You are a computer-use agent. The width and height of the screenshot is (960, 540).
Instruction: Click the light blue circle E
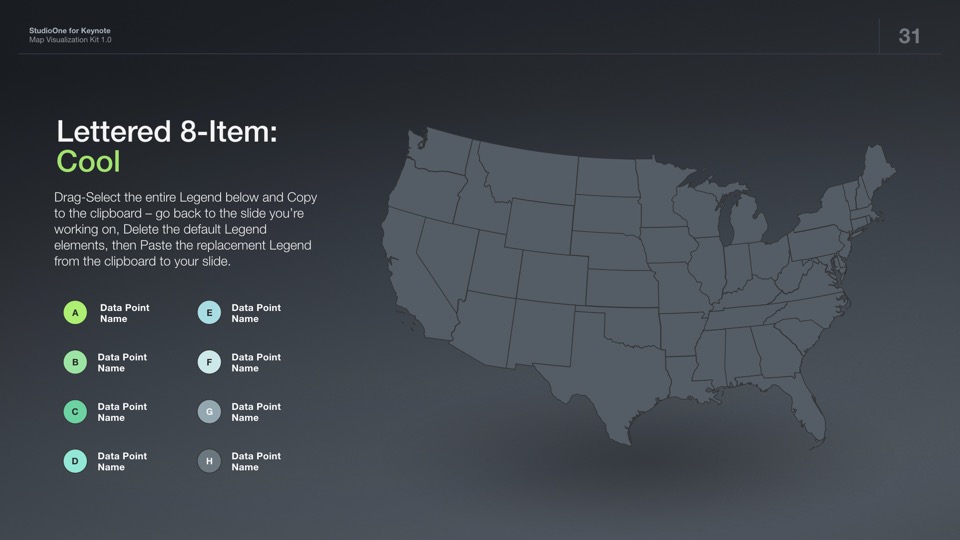coord(209,313)
